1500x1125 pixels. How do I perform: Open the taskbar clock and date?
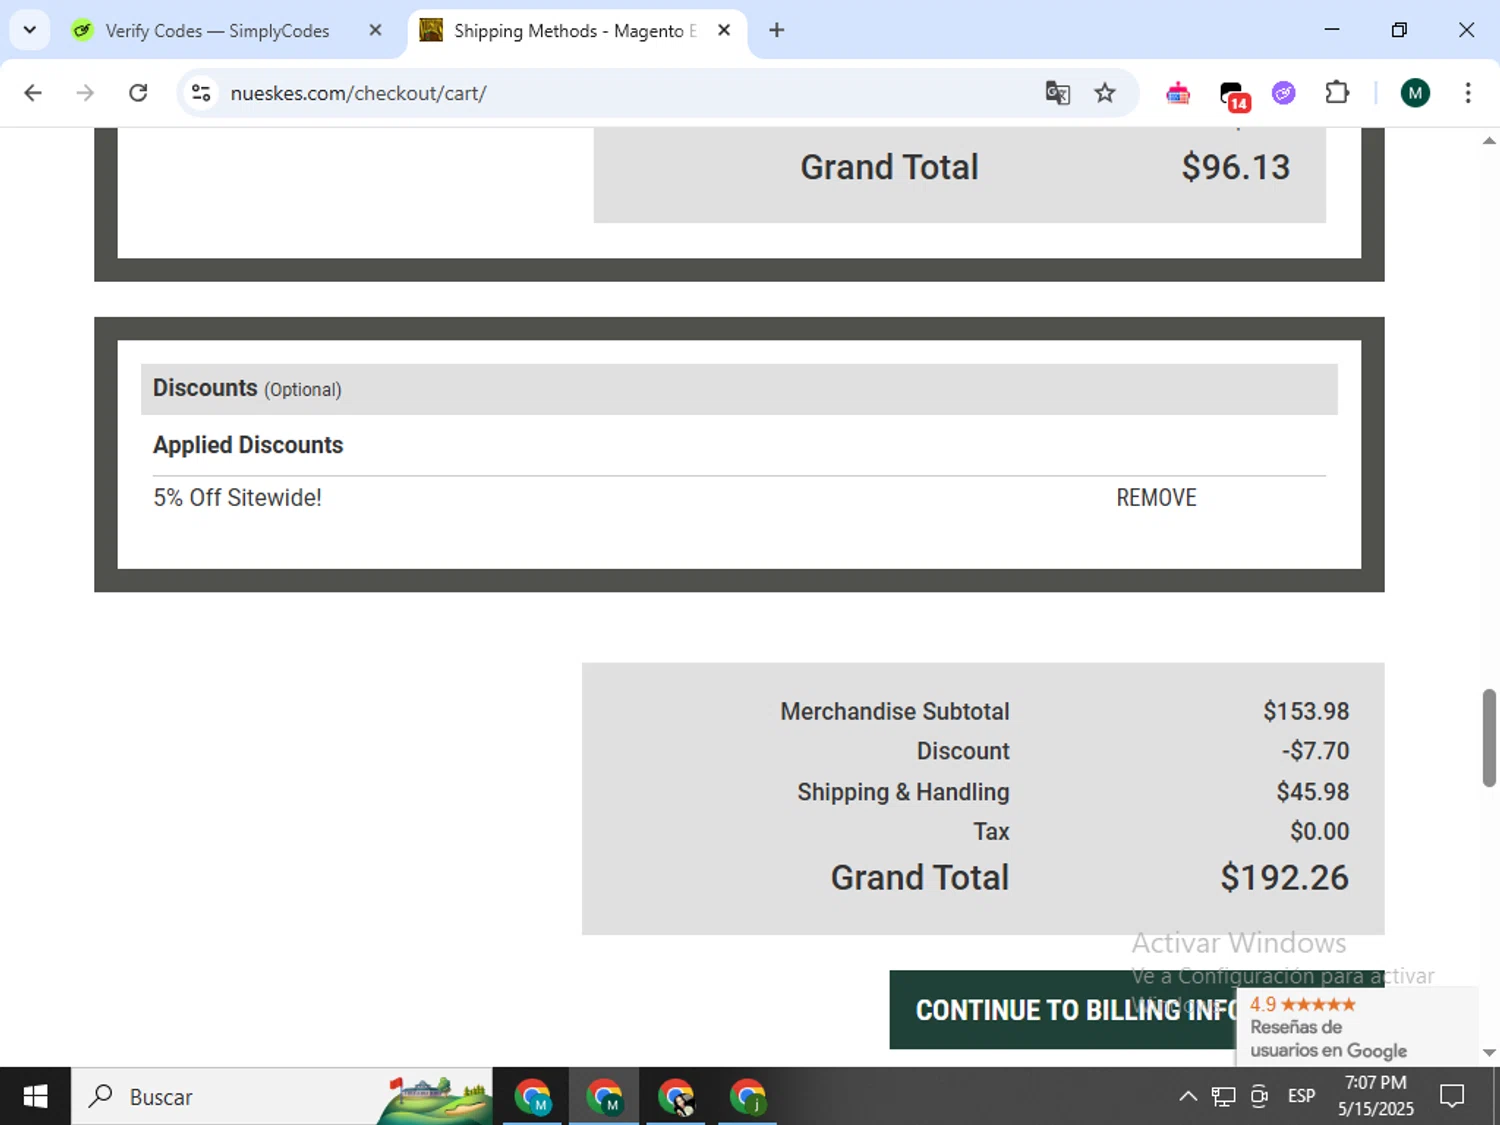[x=1376, y=1096]
